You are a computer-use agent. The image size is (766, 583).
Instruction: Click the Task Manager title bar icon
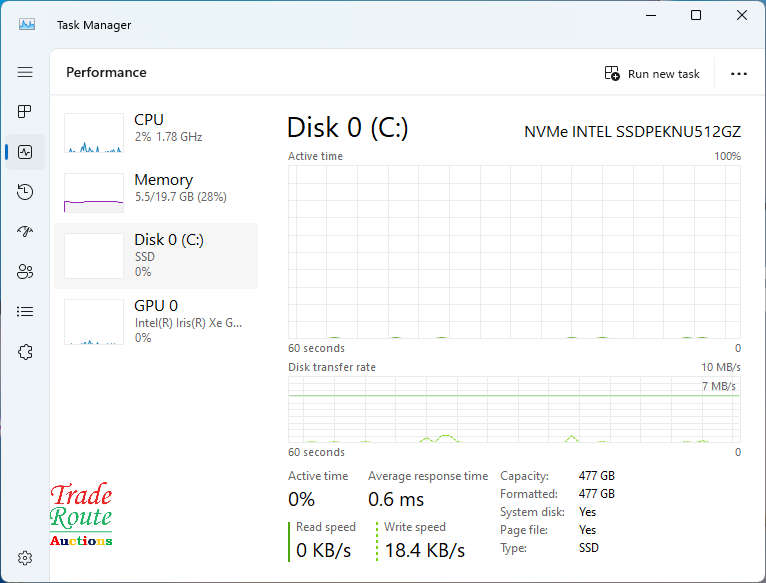[x=27, y=24]
